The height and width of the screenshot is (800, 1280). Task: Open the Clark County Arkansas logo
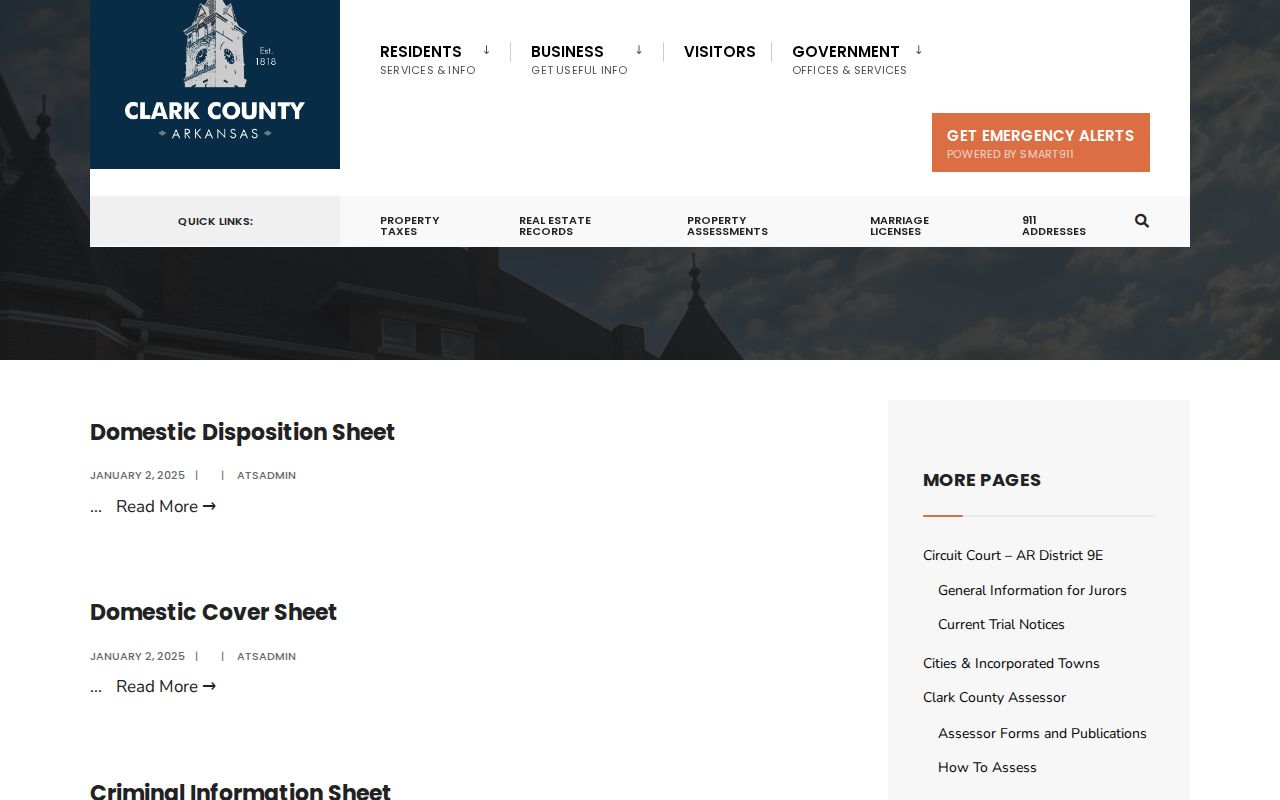[x=215, y=84]
